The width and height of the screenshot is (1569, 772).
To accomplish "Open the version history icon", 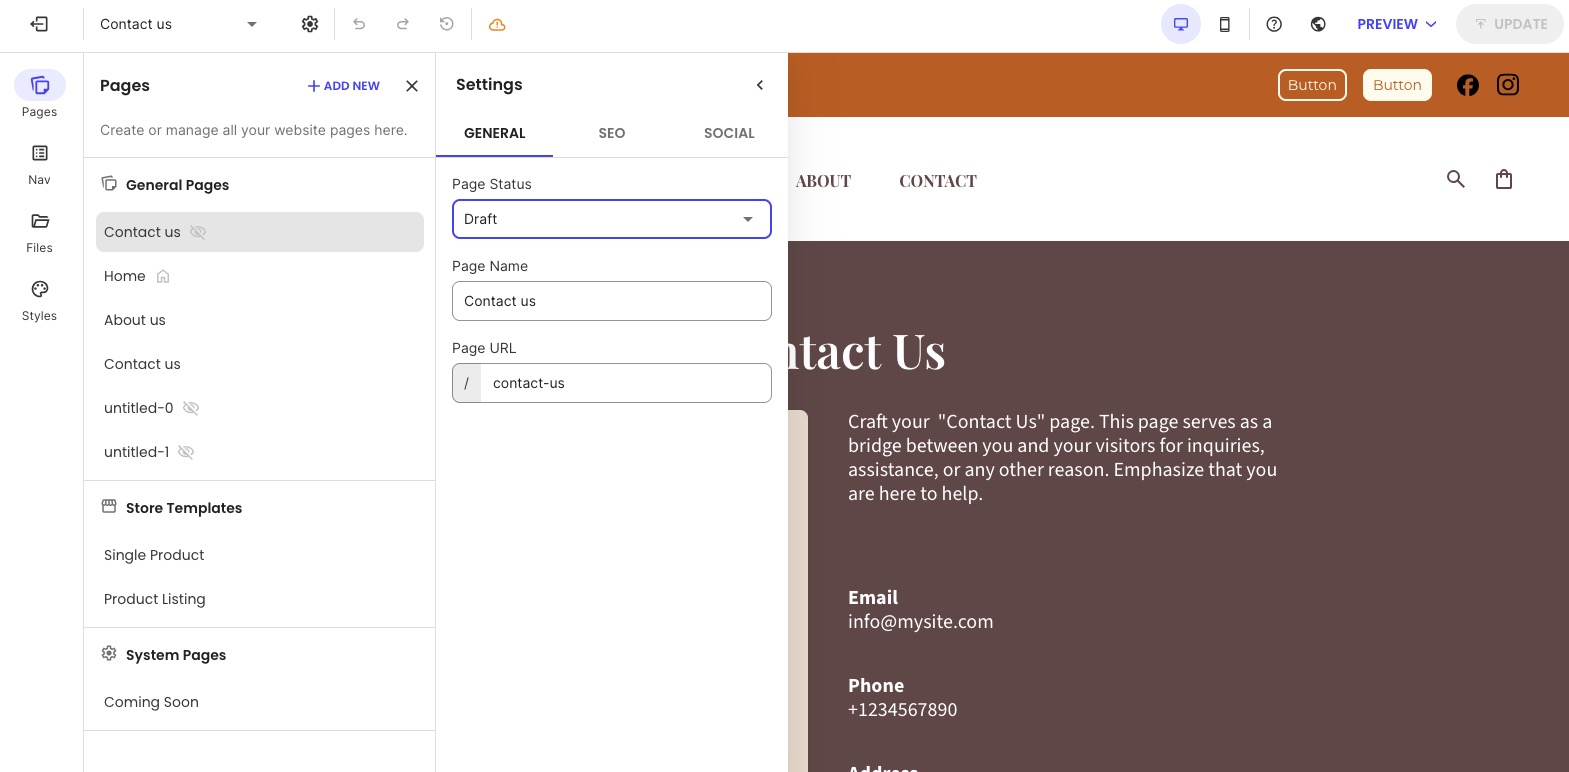I will point(447,24).
